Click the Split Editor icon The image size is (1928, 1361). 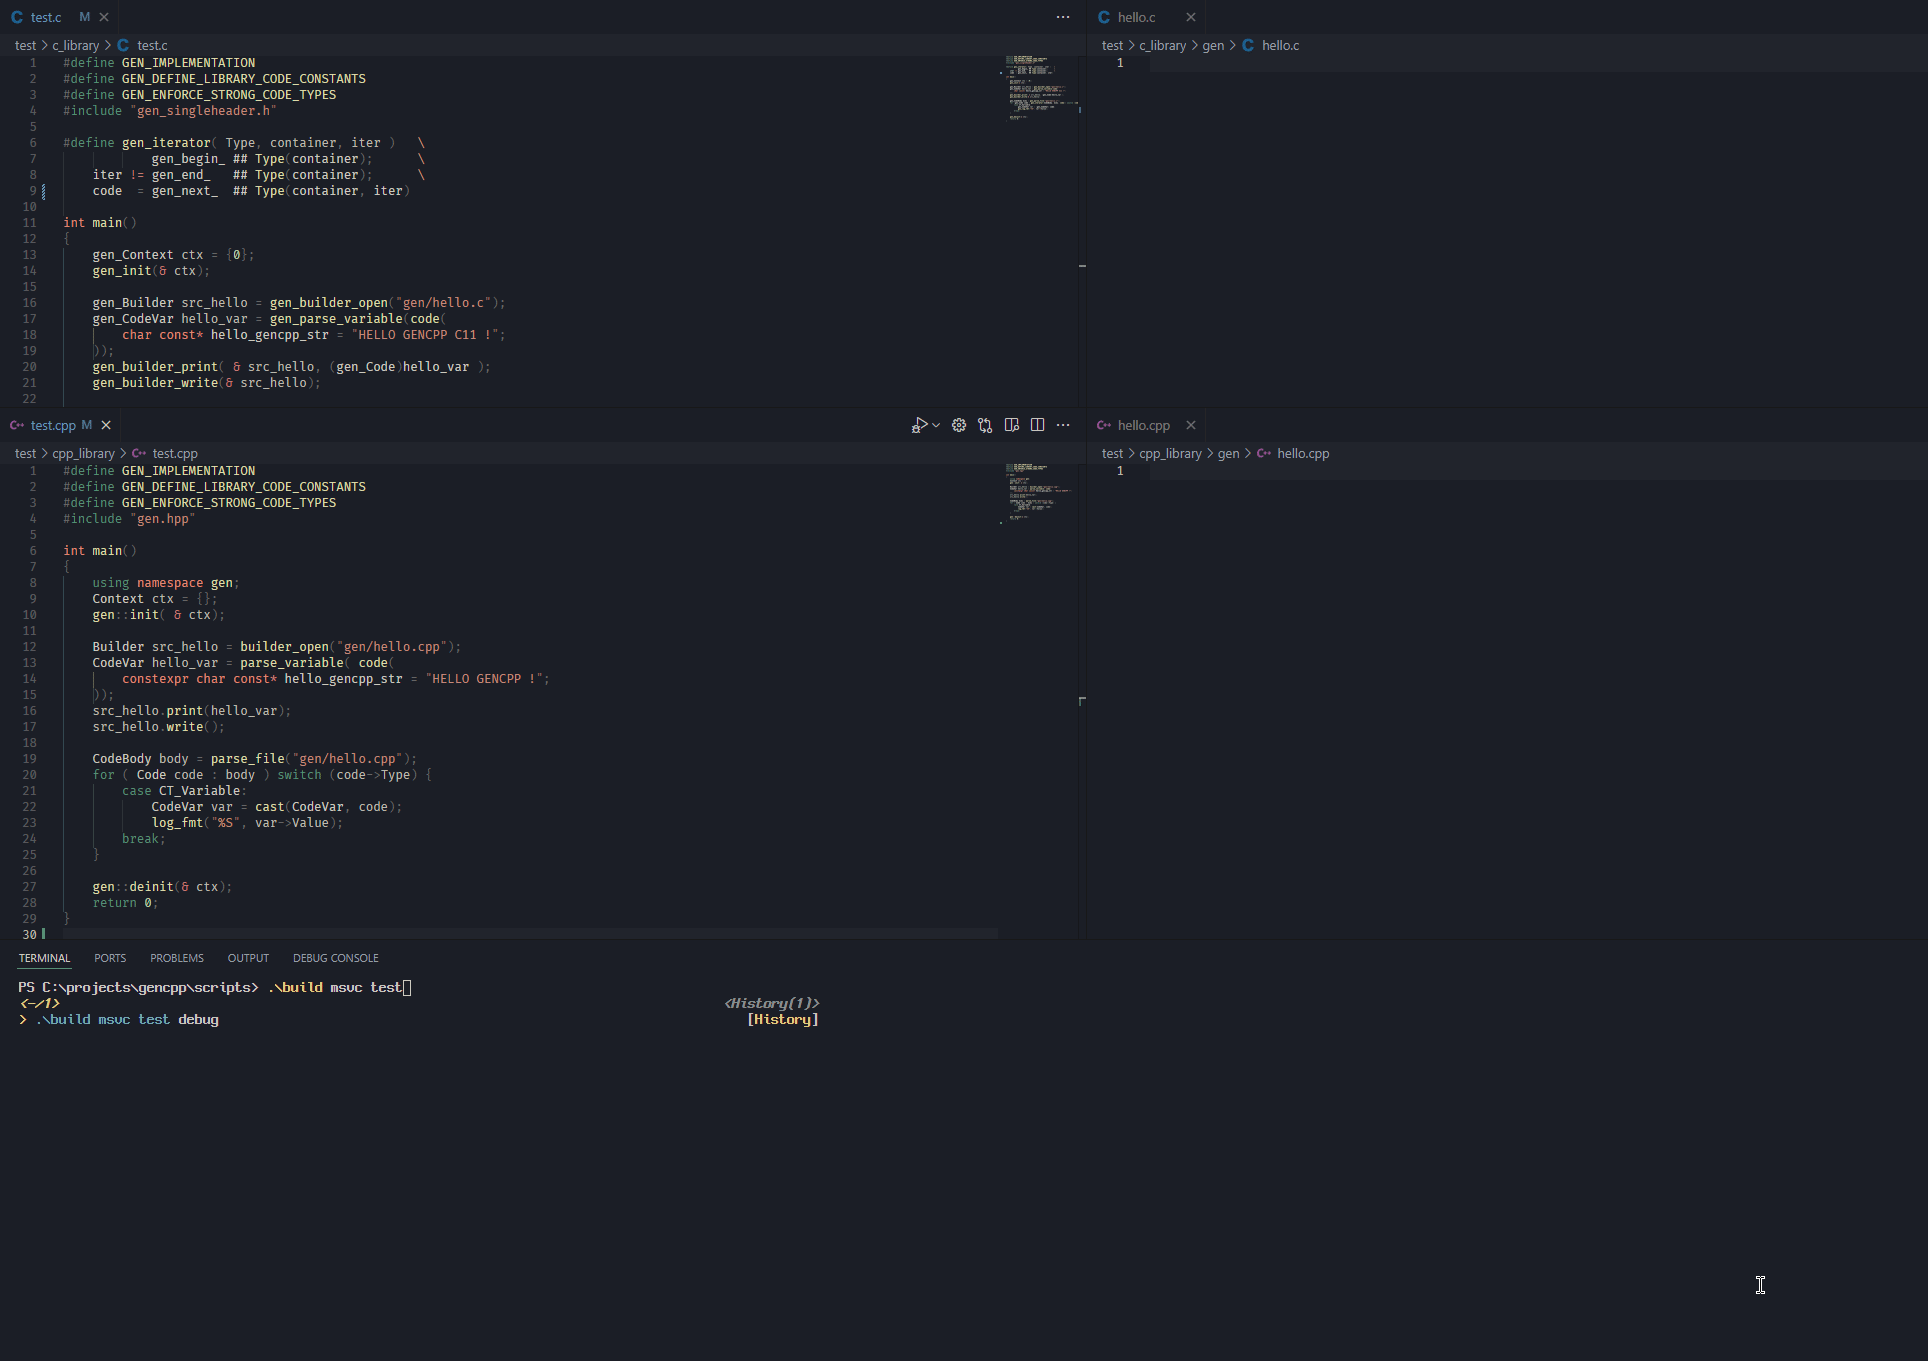pos(1037,425)
